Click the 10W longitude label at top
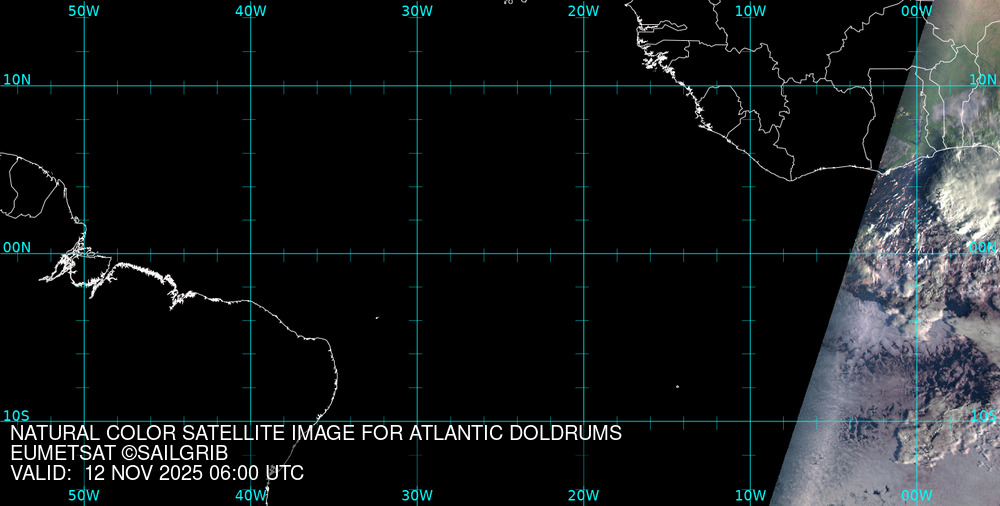 pyautogui.click(x=750, y=10)
